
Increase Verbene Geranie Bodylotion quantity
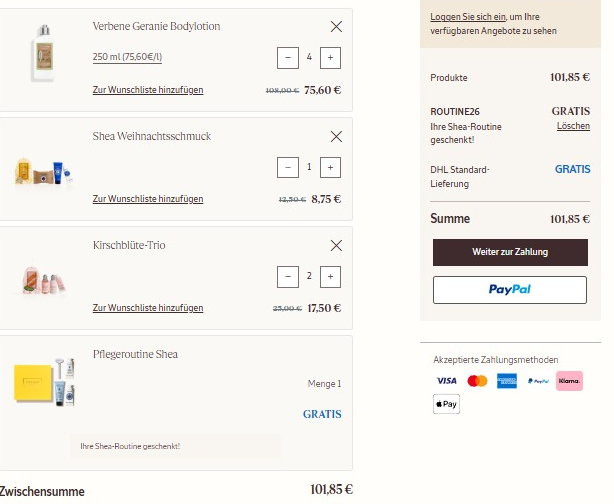click(332, 57)
